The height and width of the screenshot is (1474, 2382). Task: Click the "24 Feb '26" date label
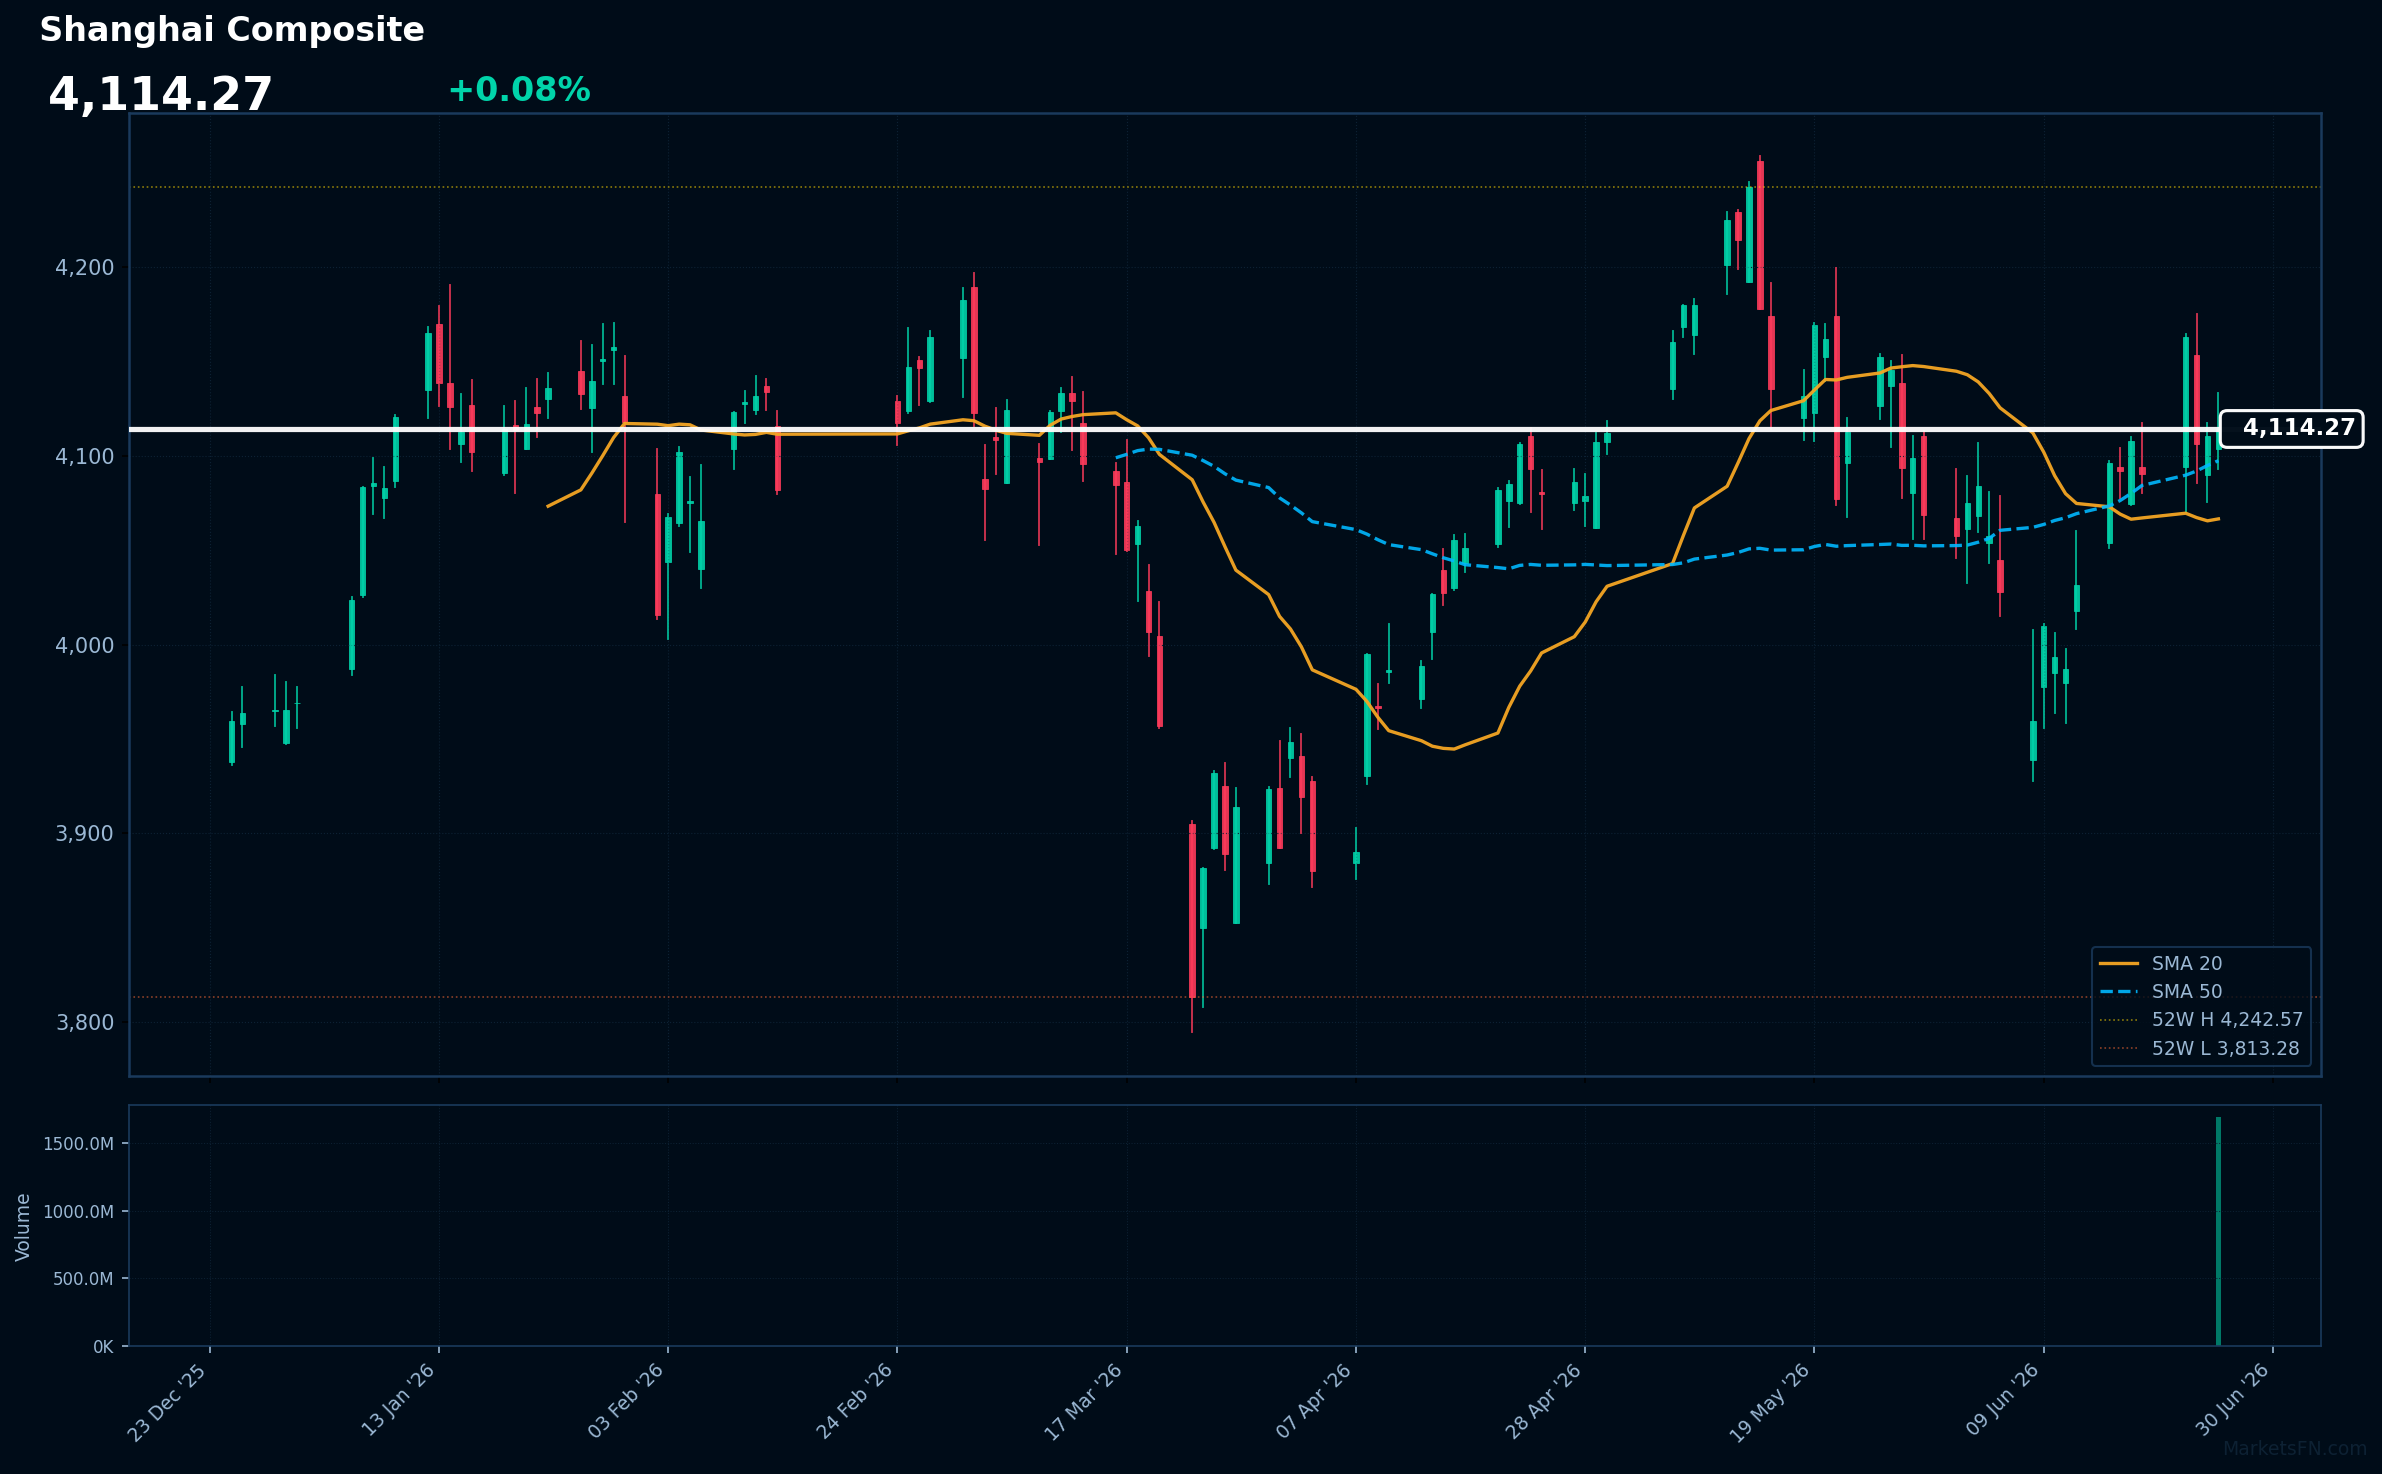click(855, 1401)
